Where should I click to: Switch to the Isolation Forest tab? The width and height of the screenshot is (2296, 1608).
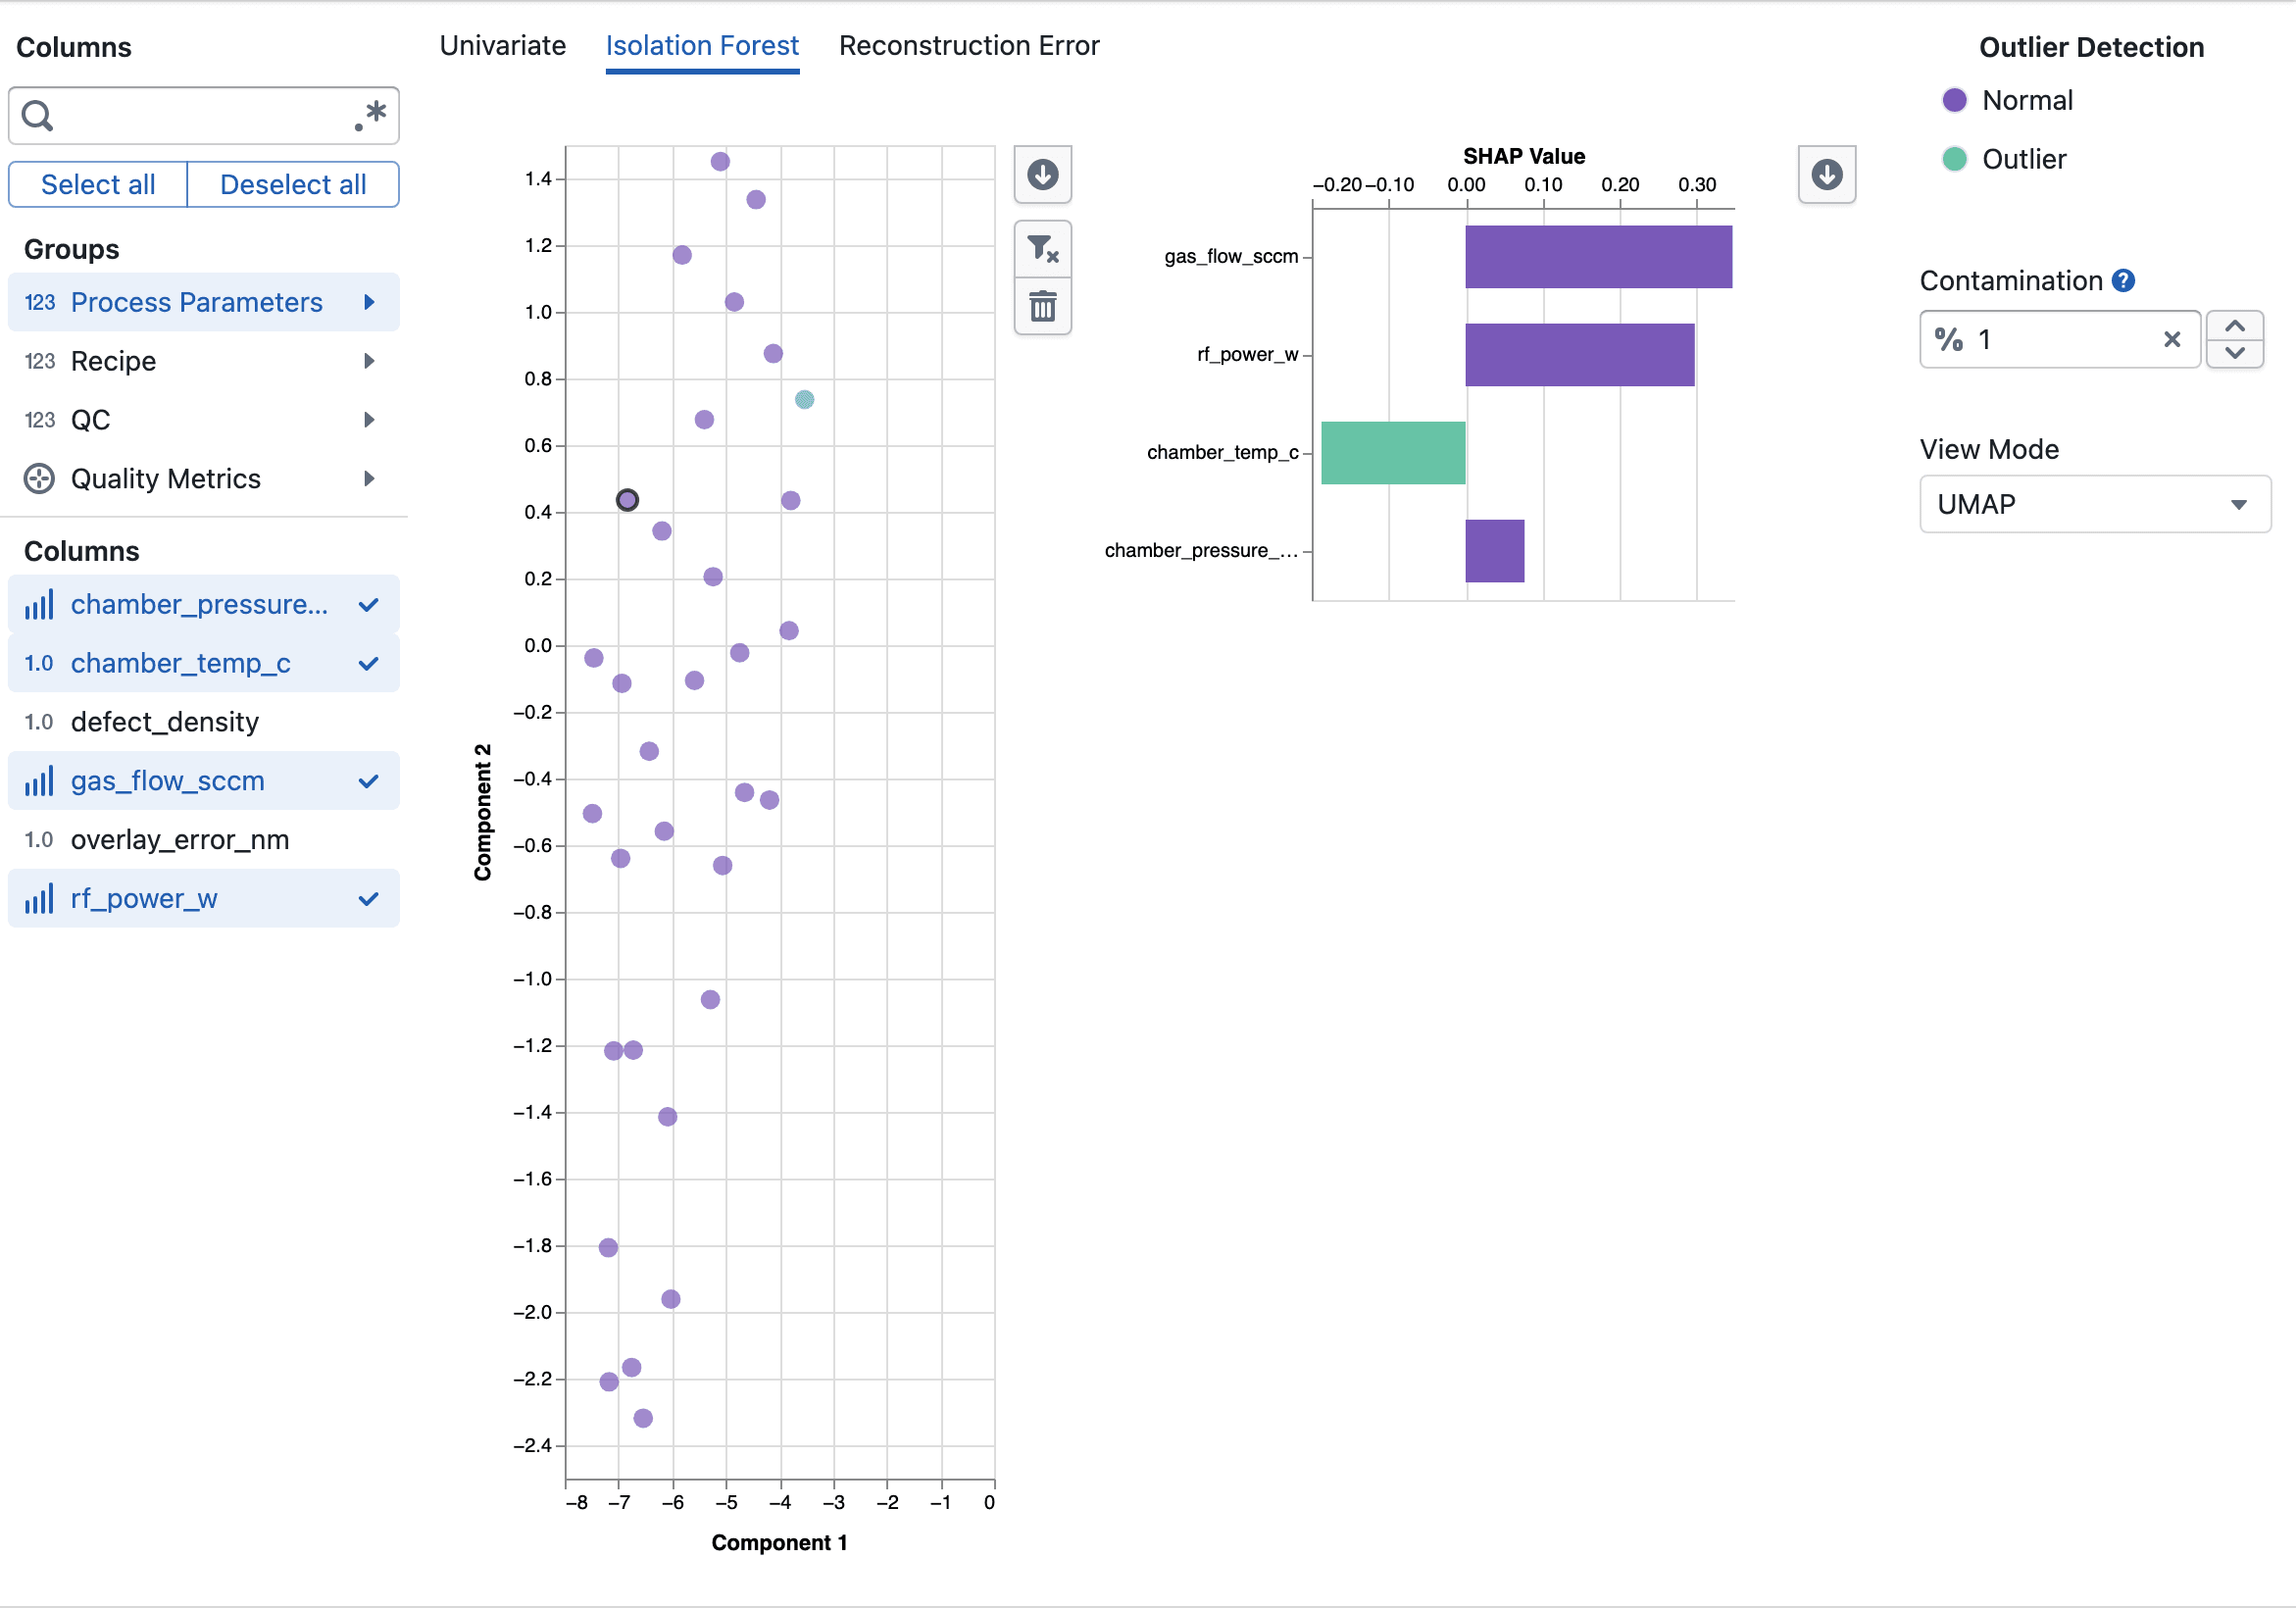pos(702,46)
